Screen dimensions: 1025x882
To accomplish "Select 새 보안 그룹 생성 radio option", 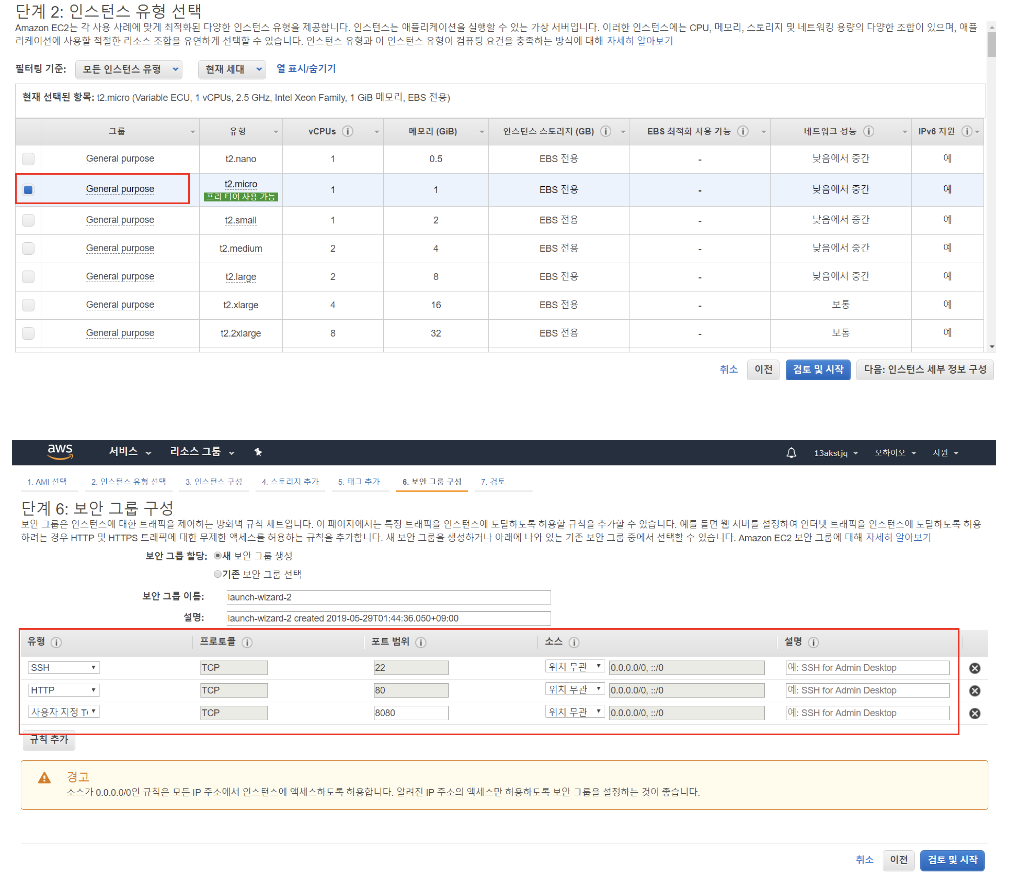I will [218, 556].
